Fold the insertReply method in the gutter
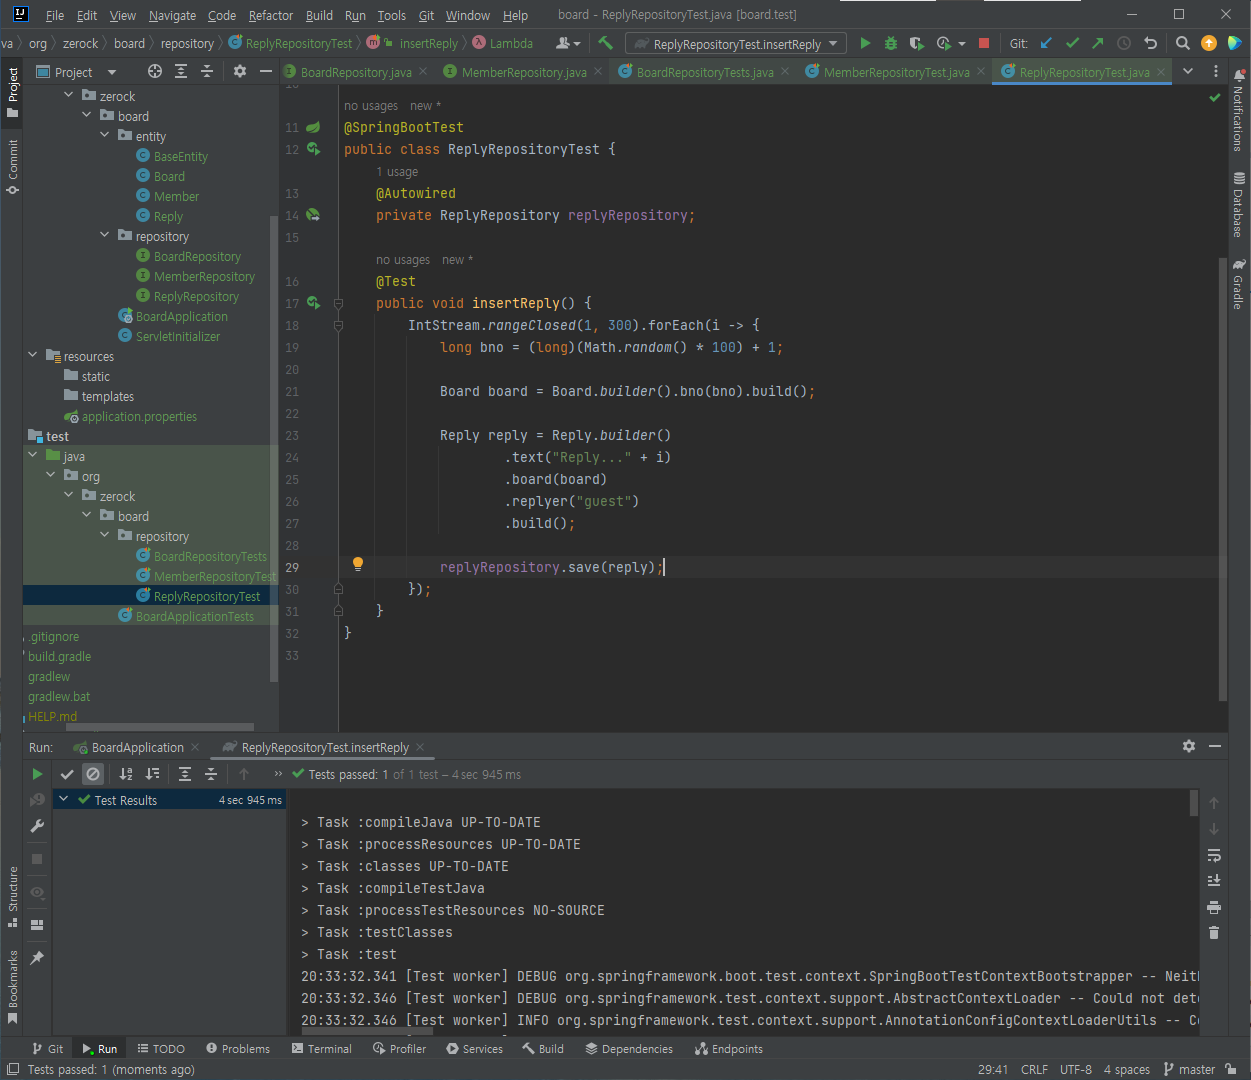Screen dimensions: 1251x1080 click(x=338, y=303)
